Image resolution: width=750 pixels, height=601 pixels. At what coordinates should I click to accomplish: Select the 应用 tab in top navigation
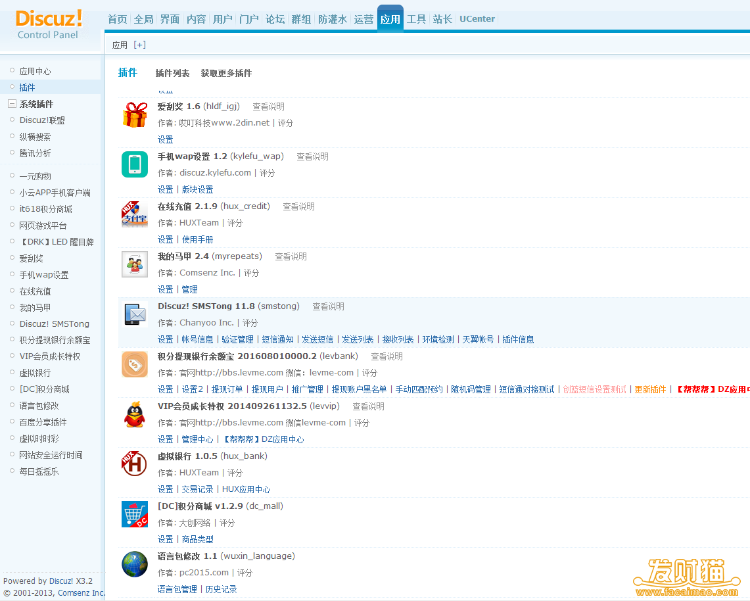(x=390, y=19)
